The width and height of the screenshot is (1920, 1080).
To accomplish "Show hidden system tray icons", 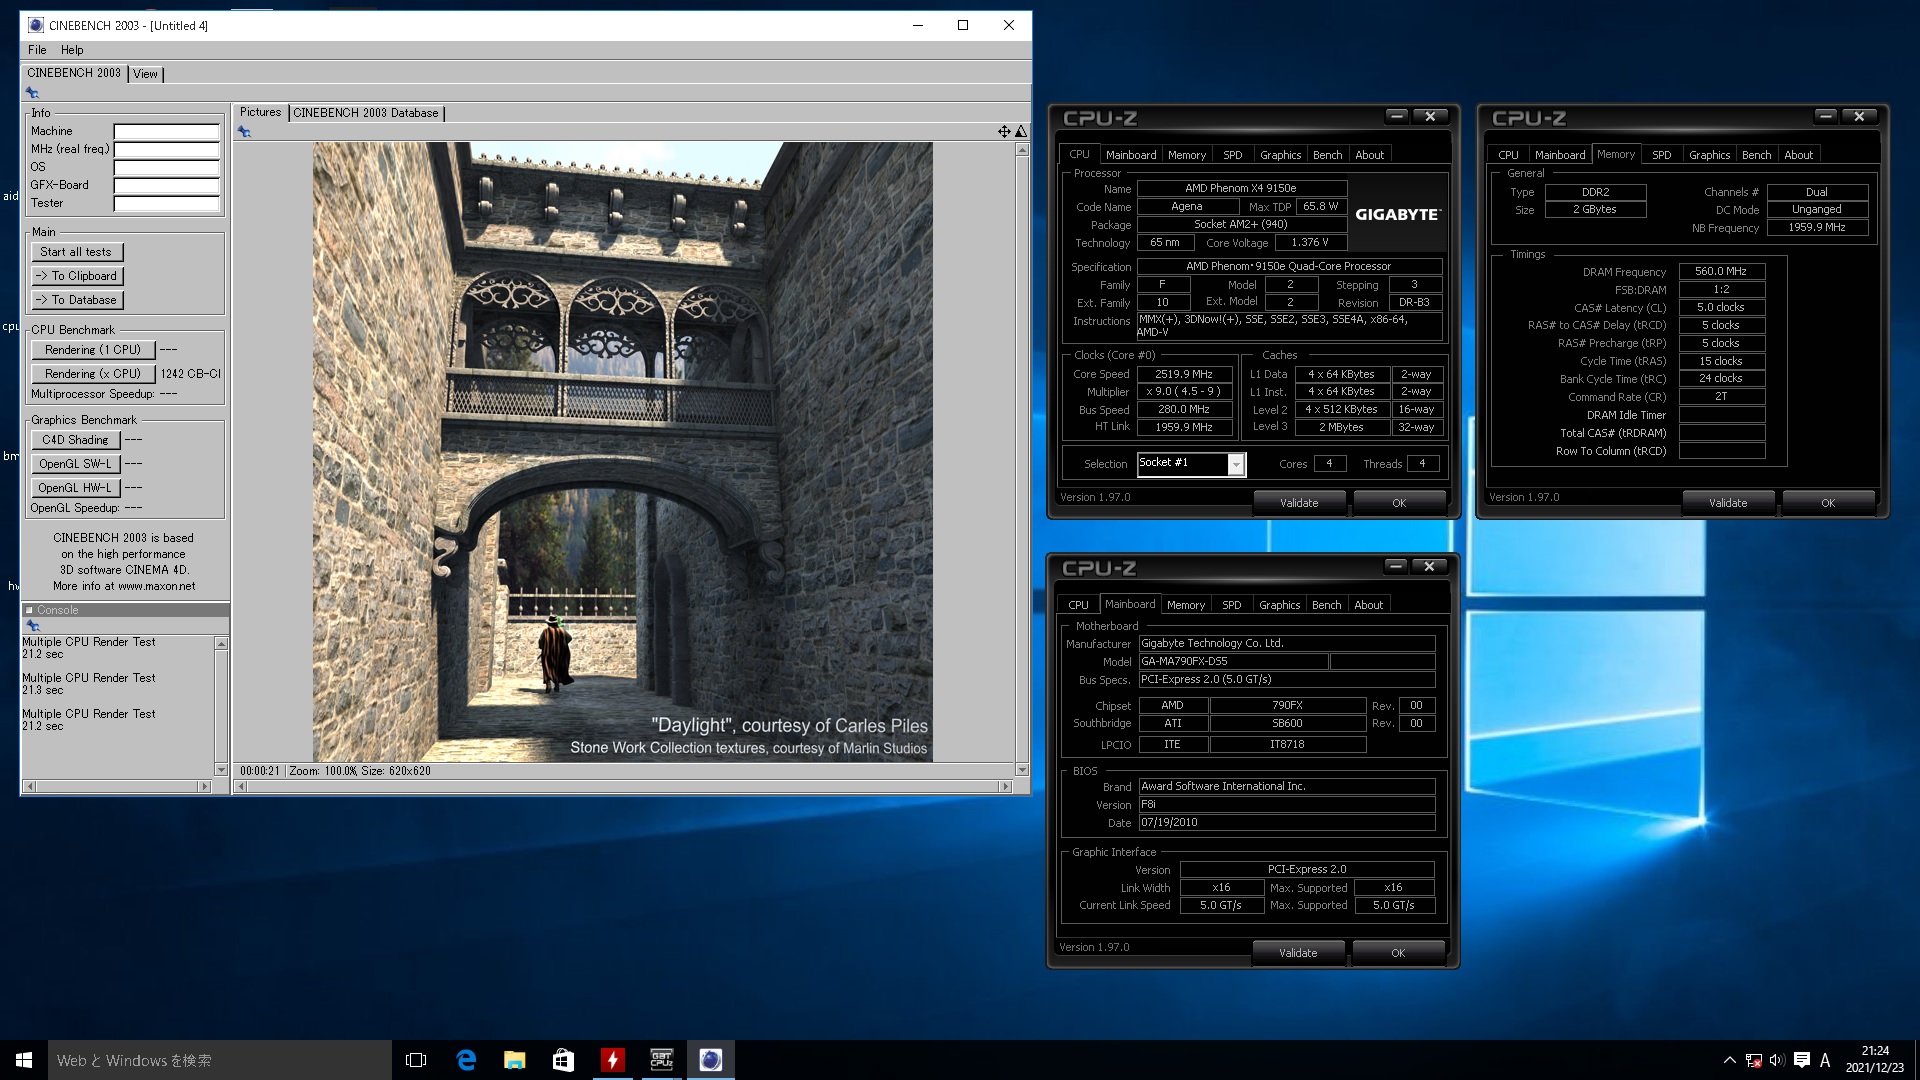I will coord(1729,1060).
